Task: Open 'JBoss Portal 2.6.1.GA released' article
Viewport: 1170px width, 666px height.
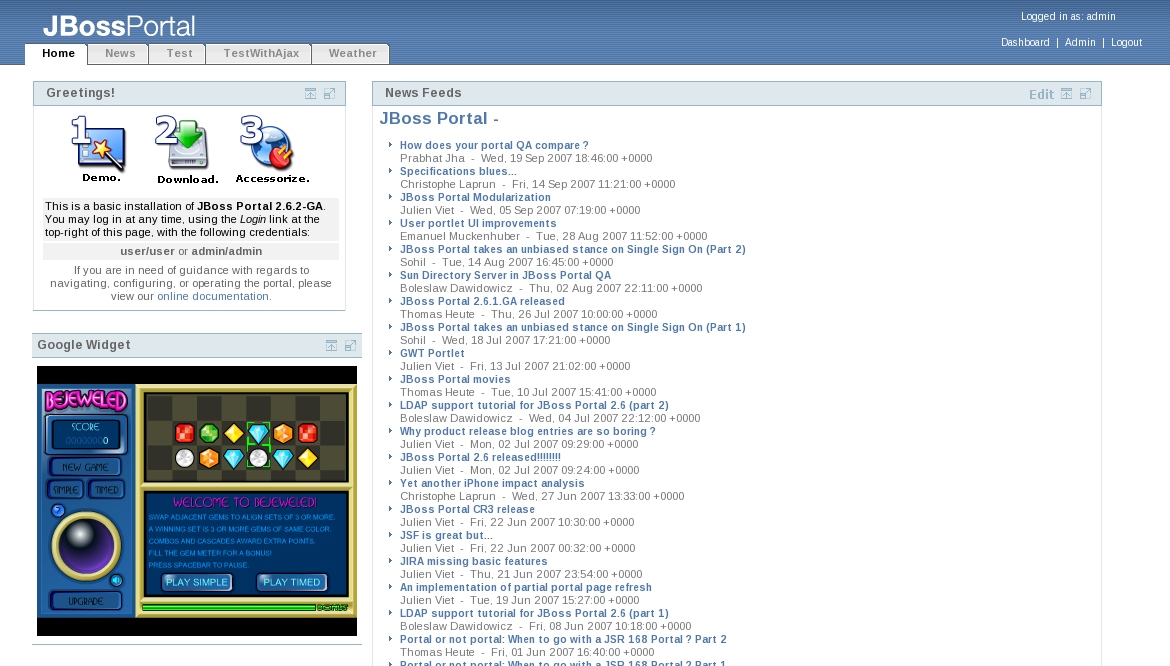Action: 482,301
